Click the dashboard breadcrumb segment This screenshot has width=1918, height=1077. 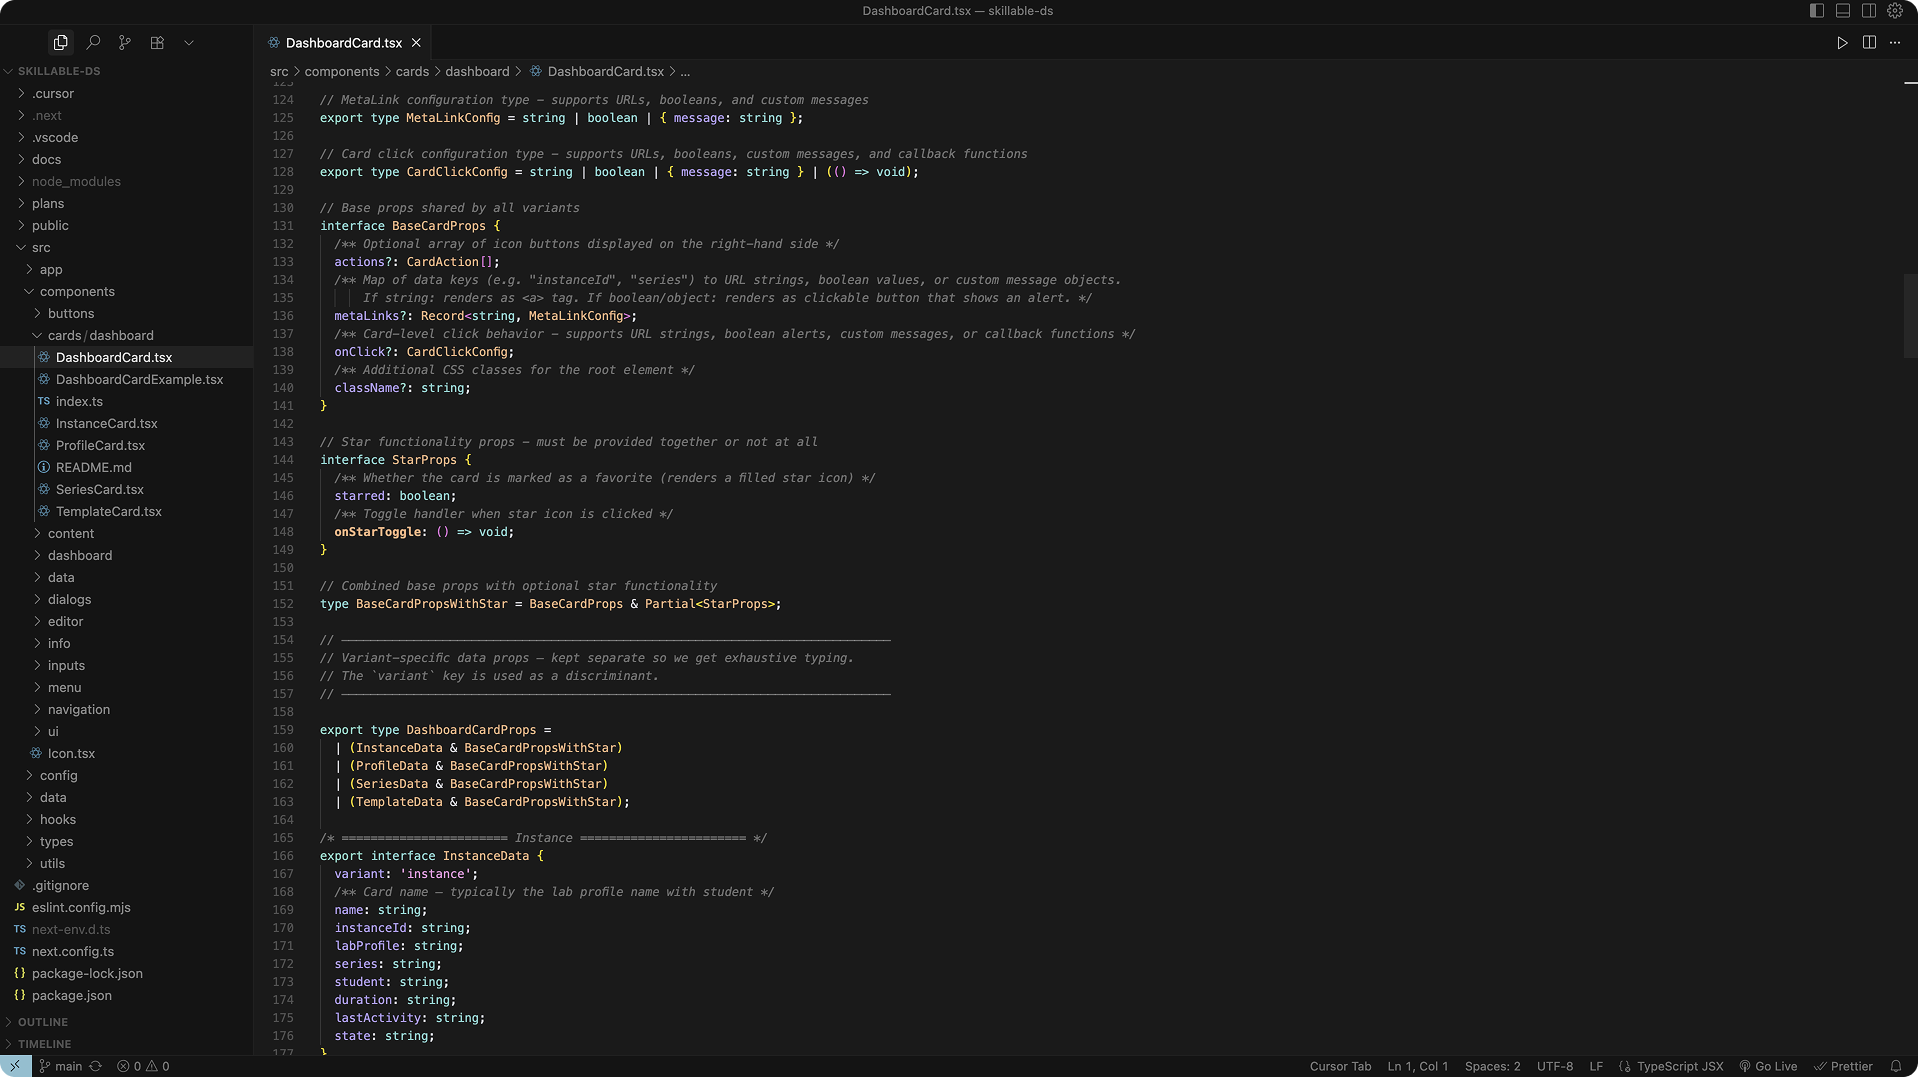click(477, 72)
